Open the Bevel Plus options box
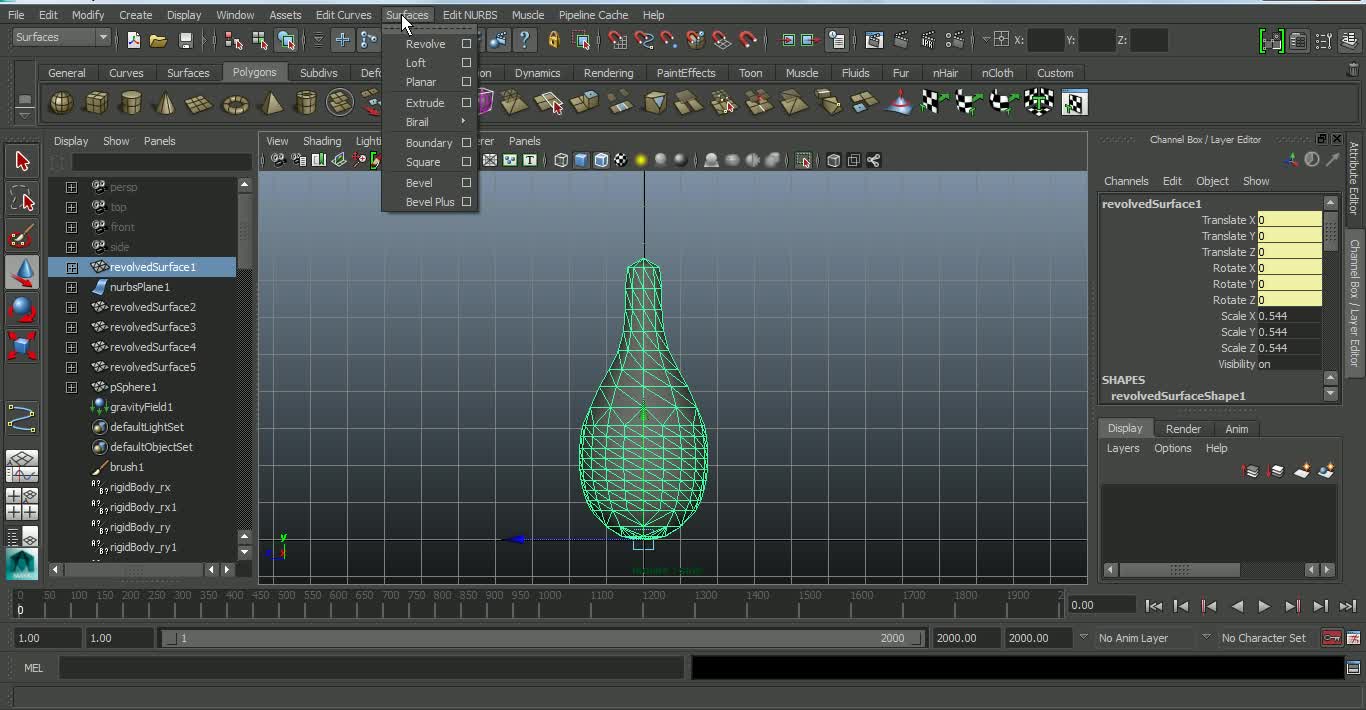Image resolution: width=1366 pixels, height=710 pixels. [x=466, y=202]
